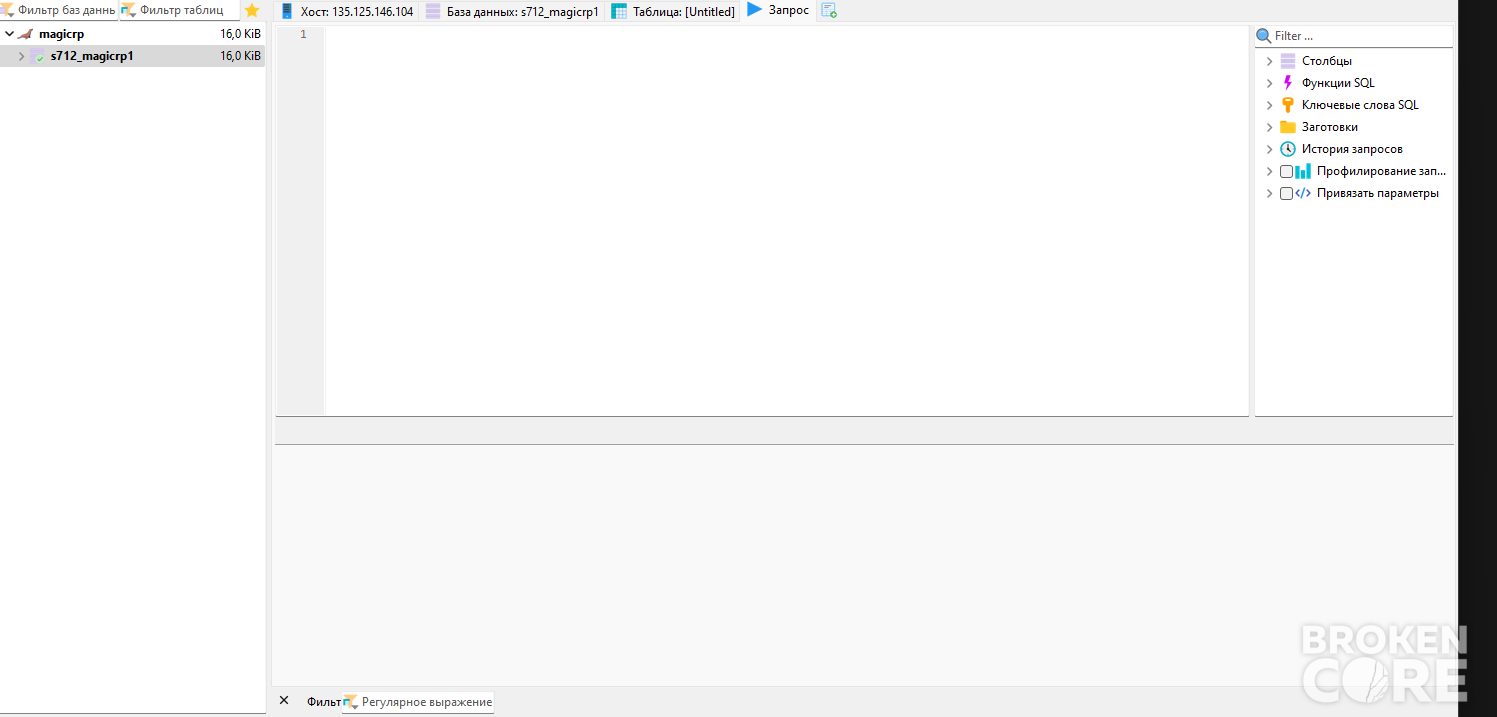The image size is (1497, 717).
Task: Click the Столбцы columns icon
Action: [1288, 61]
